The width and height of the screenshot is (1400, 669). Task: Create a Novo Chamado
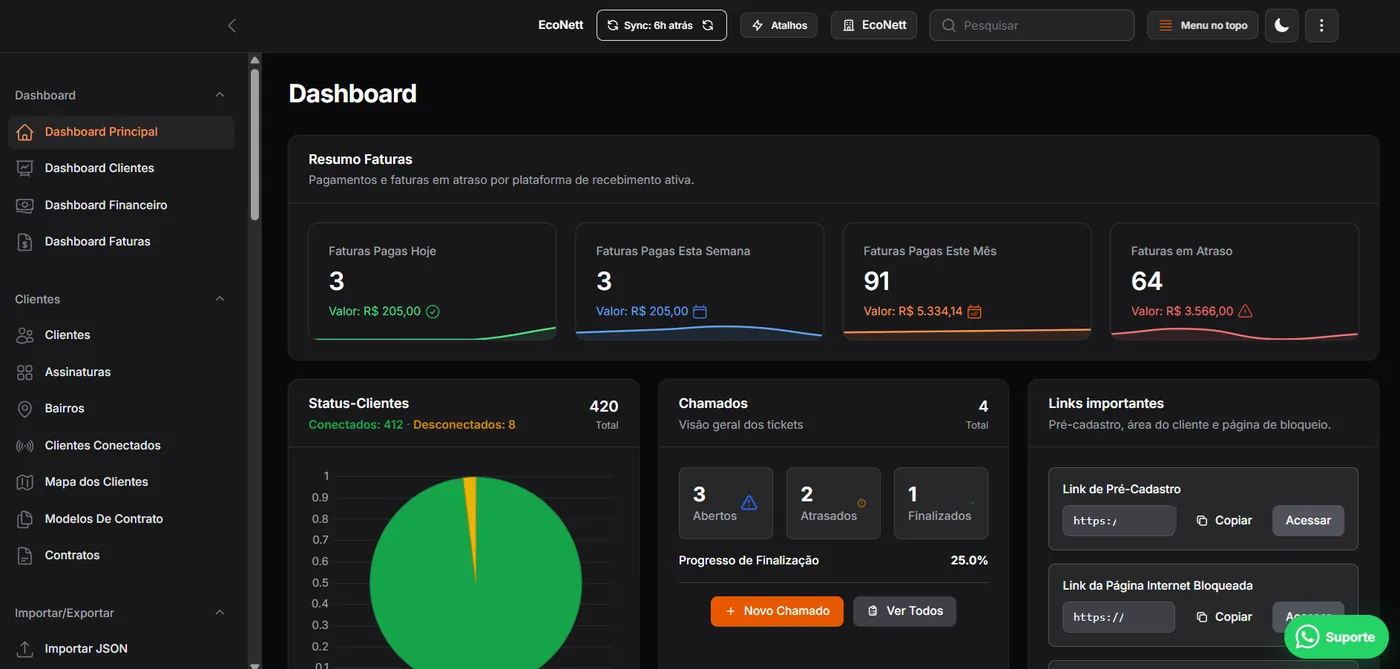coord(777,611)
